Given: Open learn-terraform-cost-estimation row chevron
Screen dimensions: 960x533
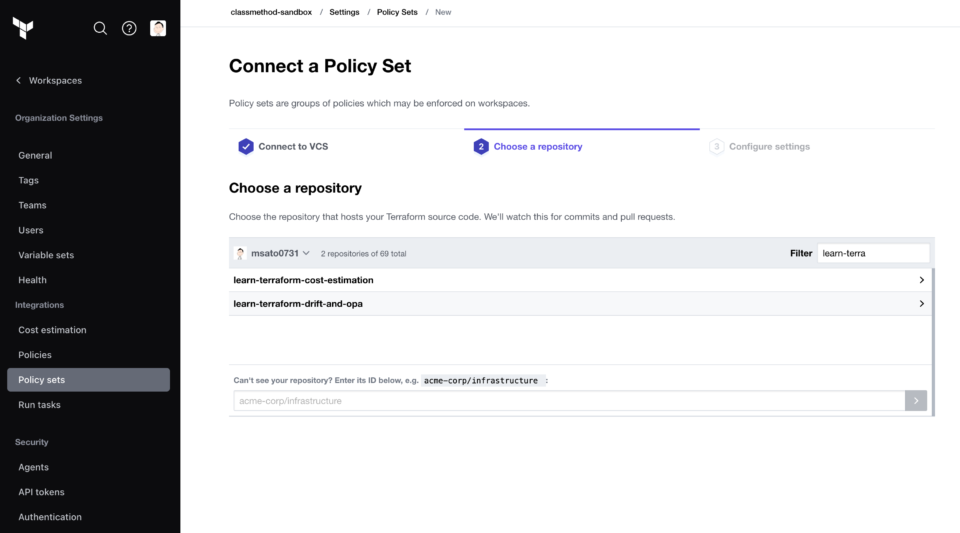Looking at the screenshot, I should [x=921, y=280].
